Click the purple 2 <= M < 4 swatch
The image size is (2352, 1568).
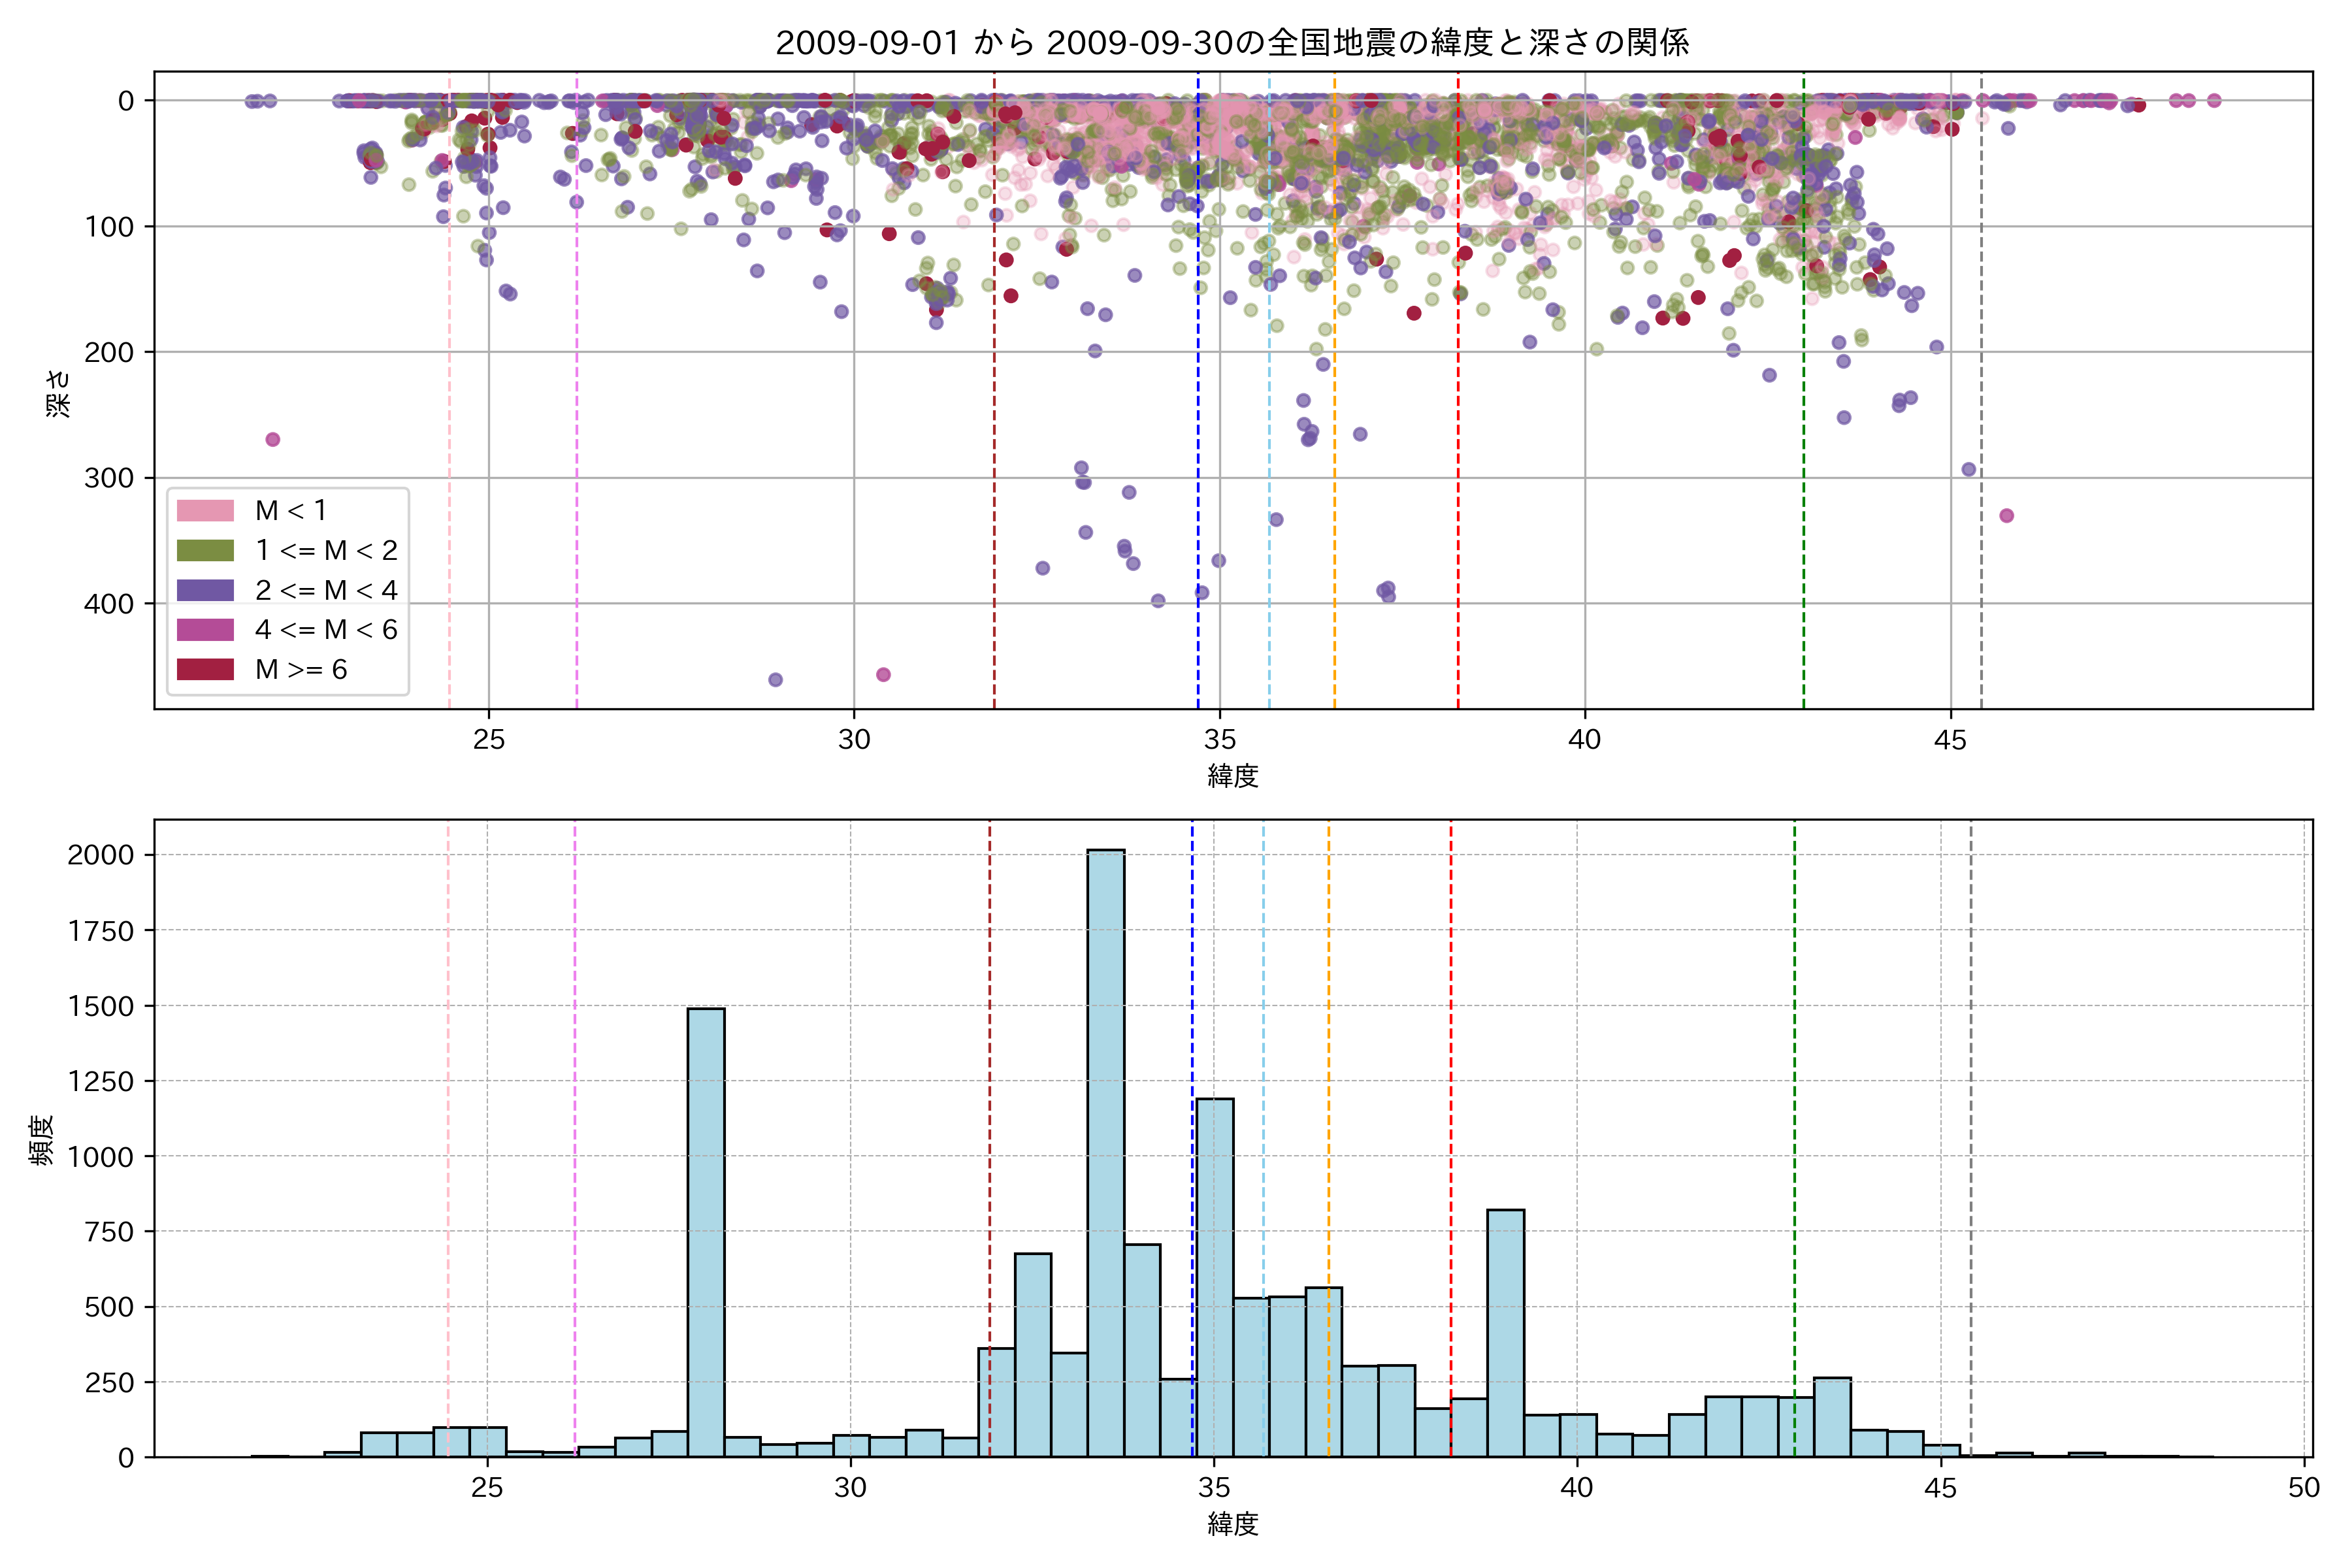pos(205,590)
